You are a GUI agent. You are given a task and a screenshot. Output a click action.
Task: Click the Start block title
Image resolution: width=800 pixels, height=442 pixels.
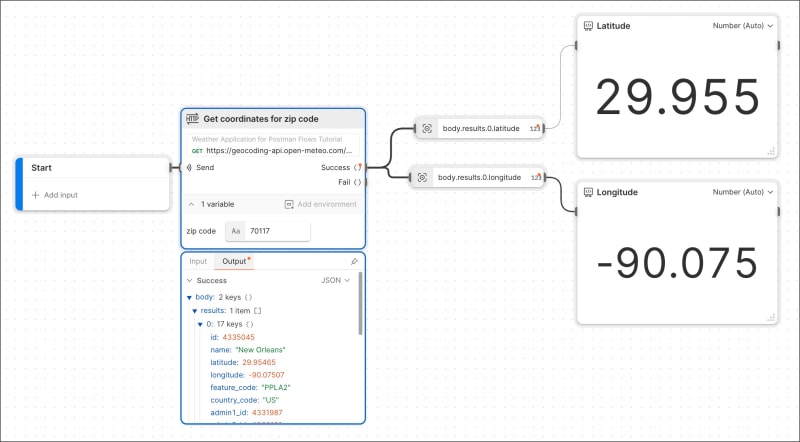[41, 168]
